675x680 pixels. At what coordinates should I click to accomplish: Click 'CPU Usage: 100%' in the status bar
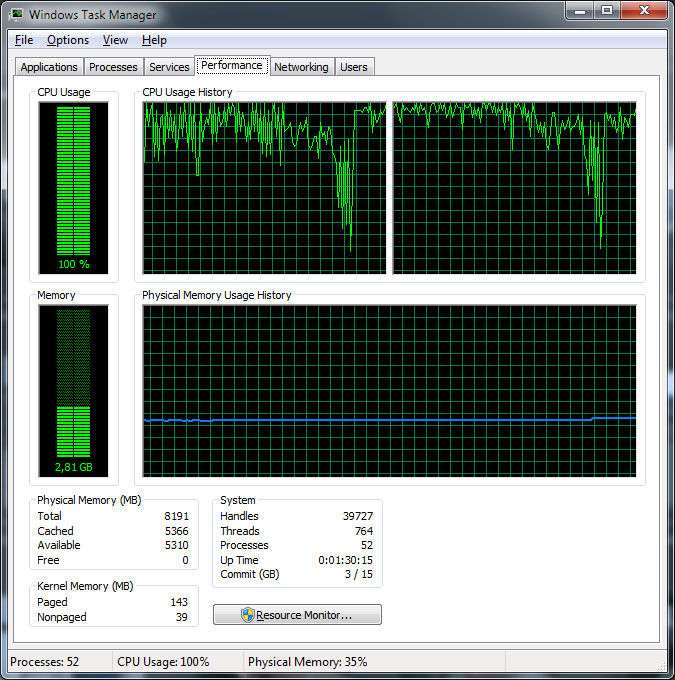pyautogui.click(x=163, y=662)
